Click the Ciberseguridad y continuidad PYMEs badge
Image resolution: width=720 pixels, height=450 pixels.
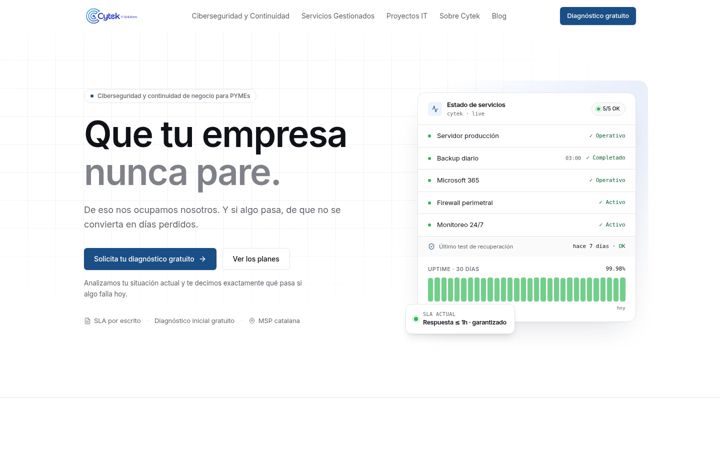(x=170, y=96)
